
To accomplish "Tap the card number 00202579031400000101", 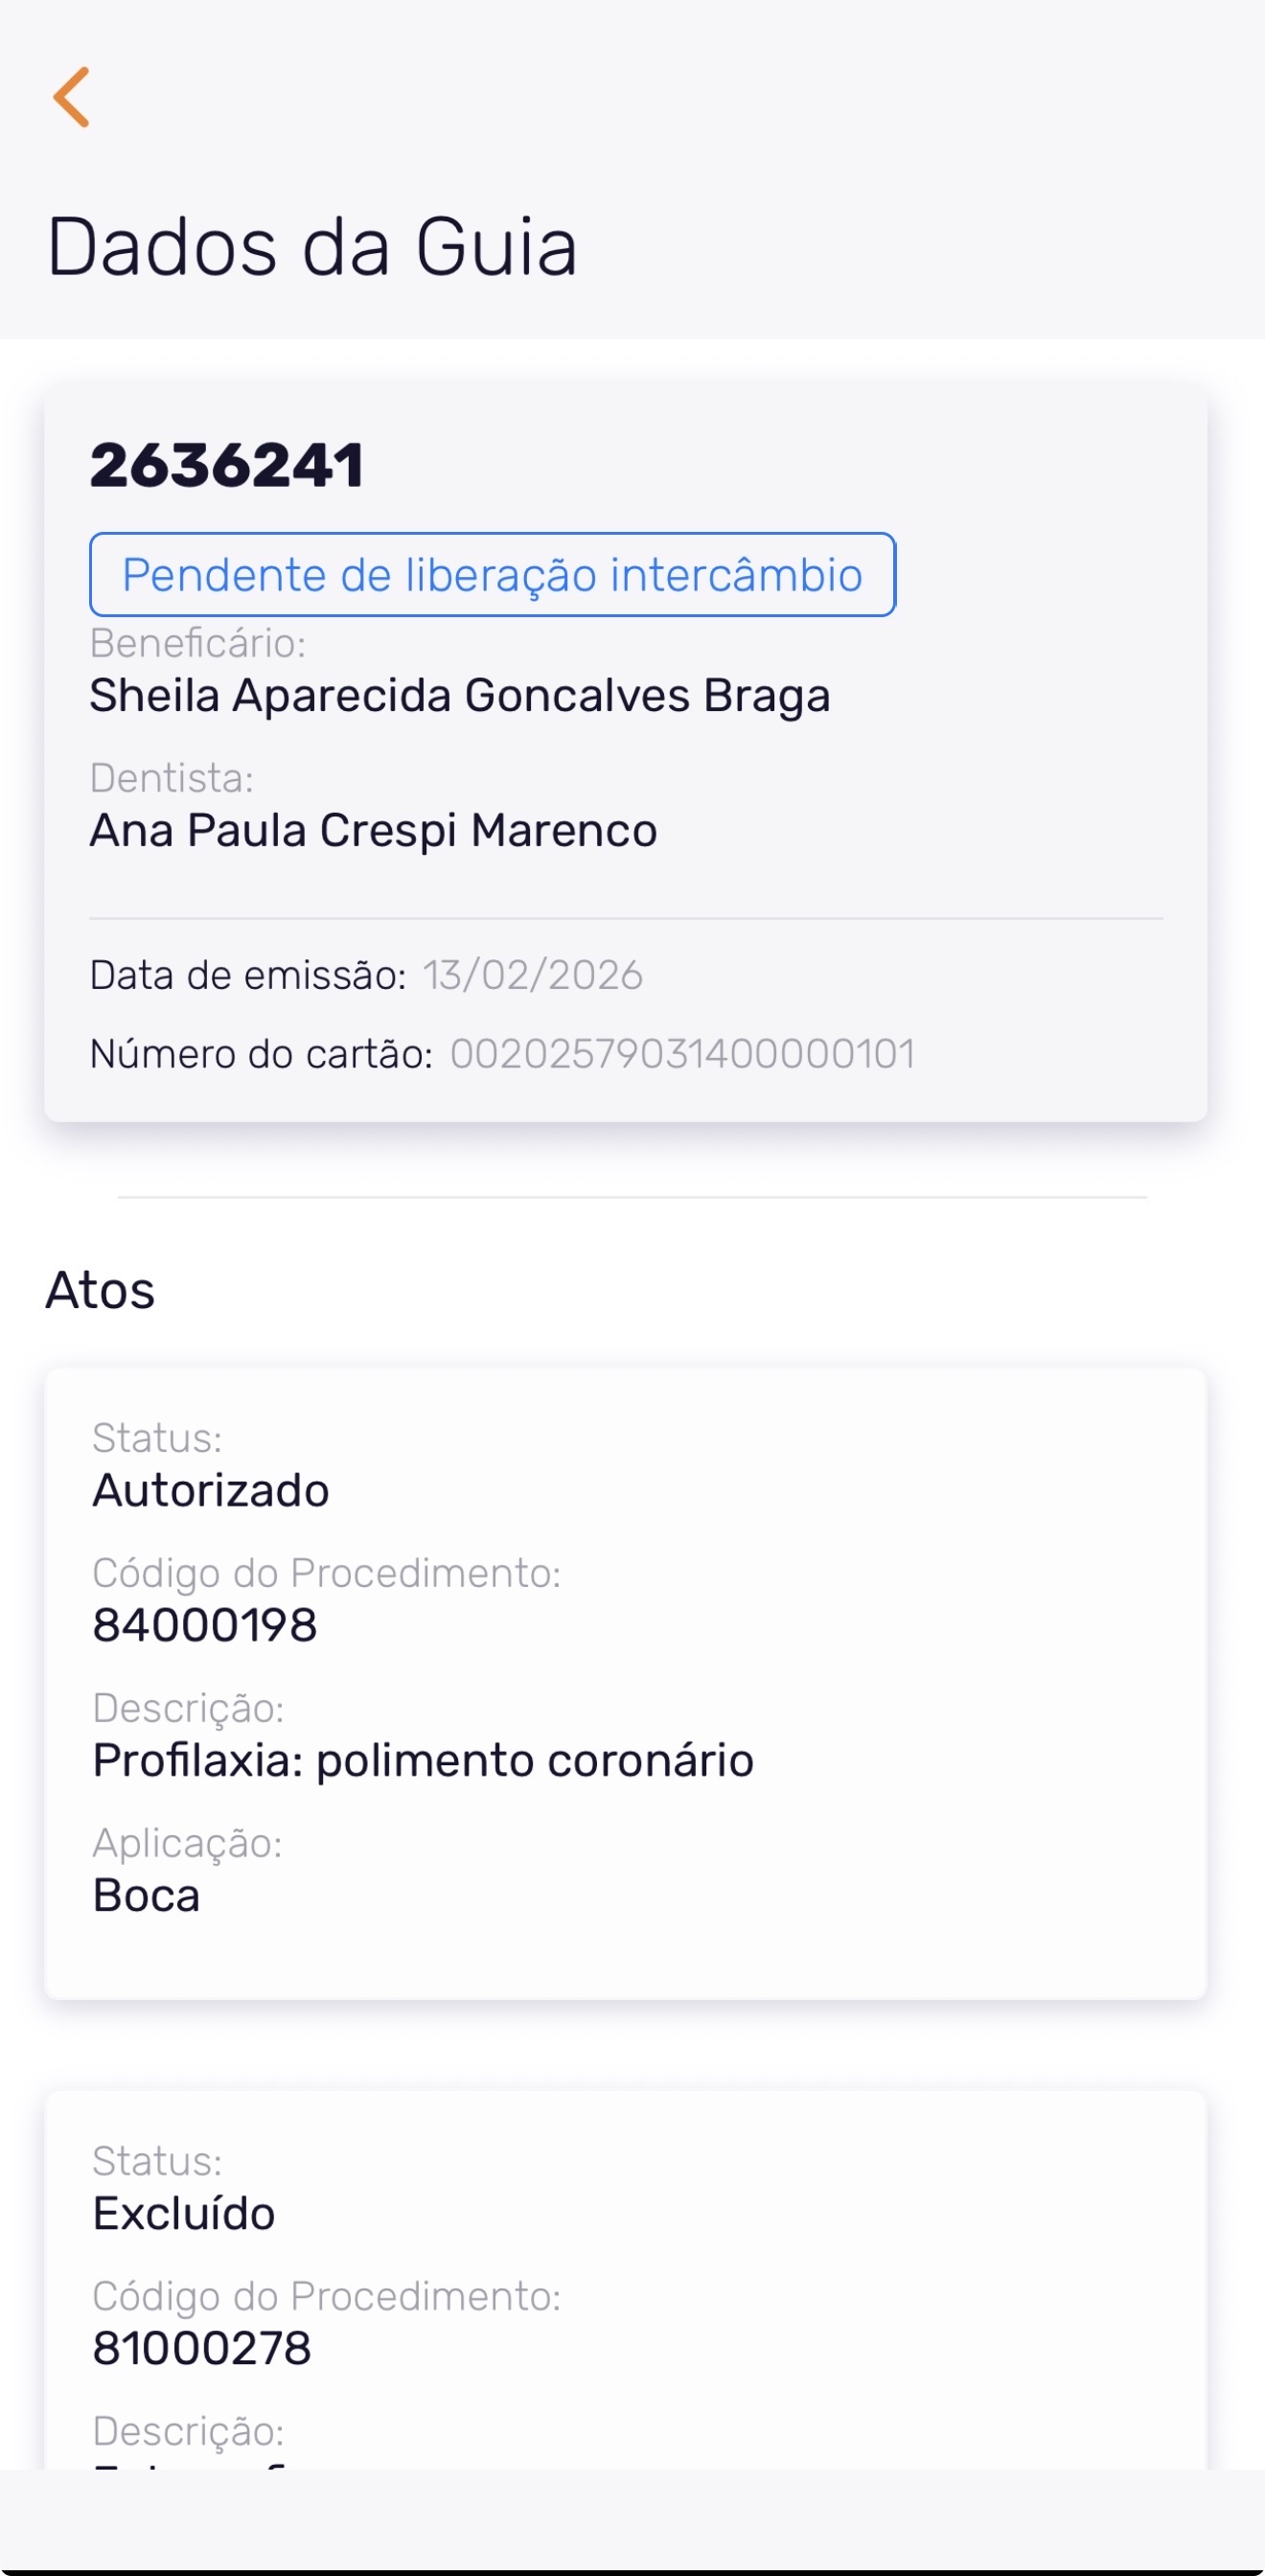I will point(682,1054).
